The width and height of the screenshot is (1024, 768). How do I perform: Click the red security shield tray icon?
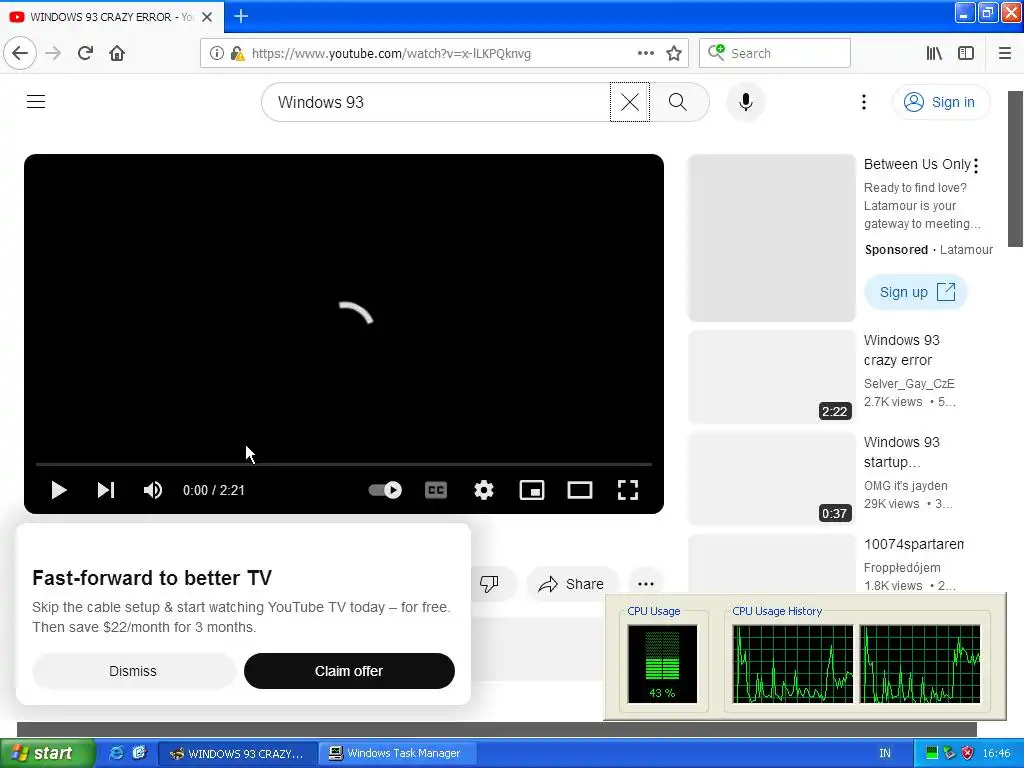967,754
